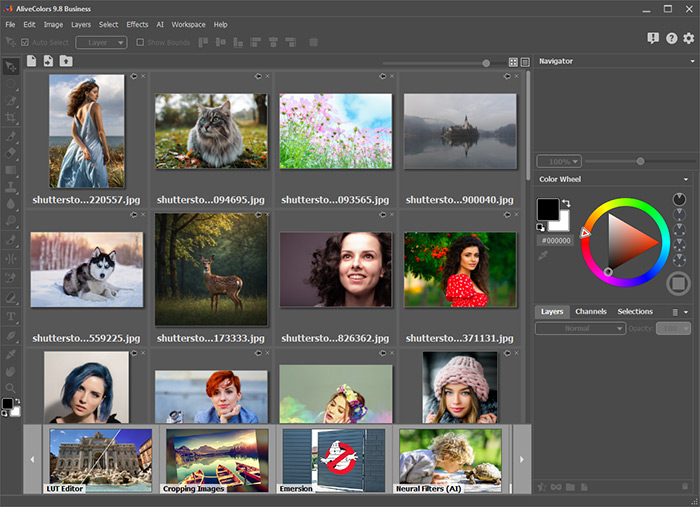The height and width of the screenshot is (507, 700).
Task: Switch to the Selections tab
Action: (x=635, y=312)
